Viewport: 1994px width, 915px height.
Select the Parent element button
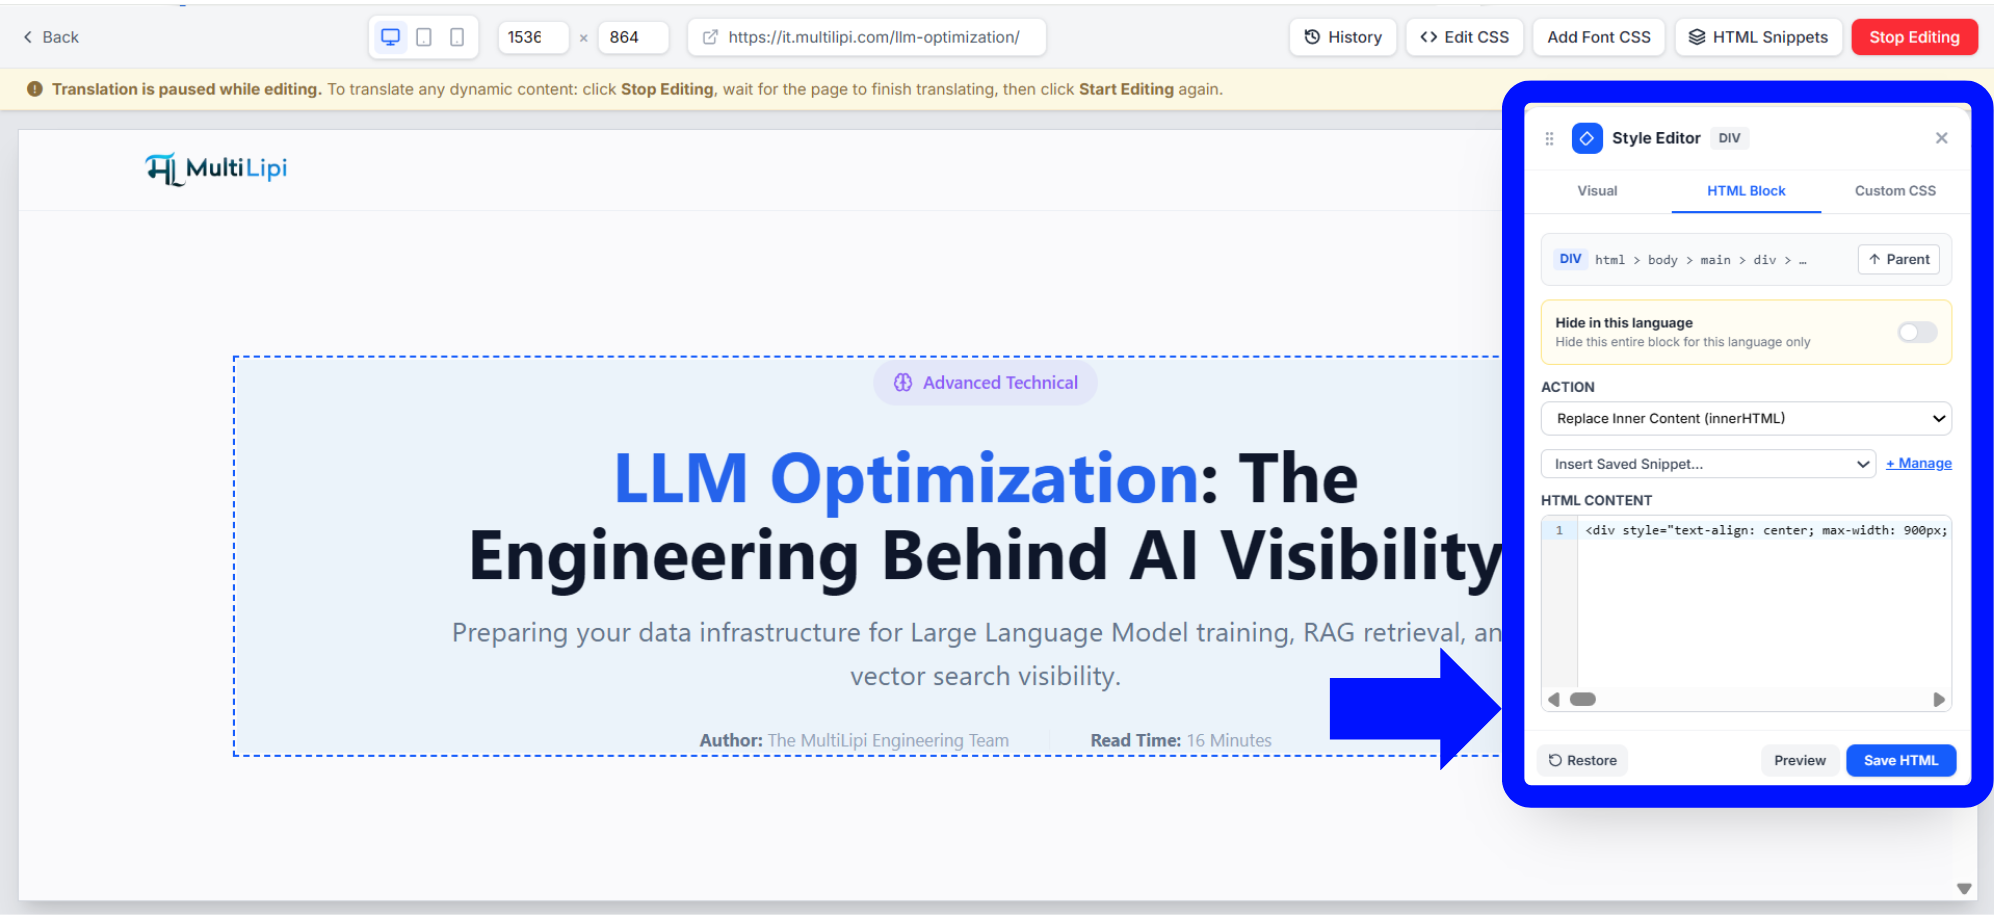pyautogui.click(x=1899, y=259)
